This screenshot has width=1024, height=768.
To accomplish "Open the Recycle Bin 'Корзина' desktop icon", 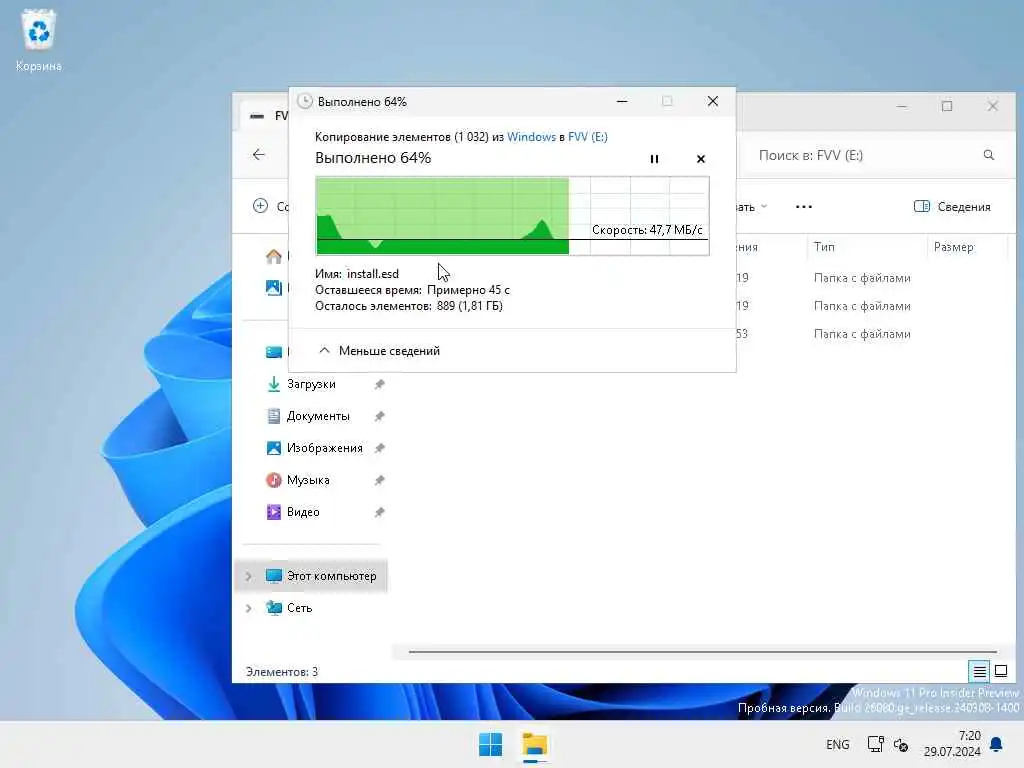I will coord(39,40).
